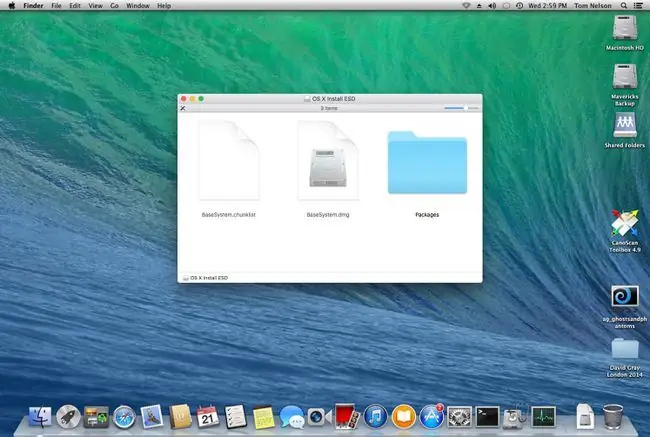This screenshot has width=650, height=437.
Task: Open the Edit menu
Action: coord(75,6)
